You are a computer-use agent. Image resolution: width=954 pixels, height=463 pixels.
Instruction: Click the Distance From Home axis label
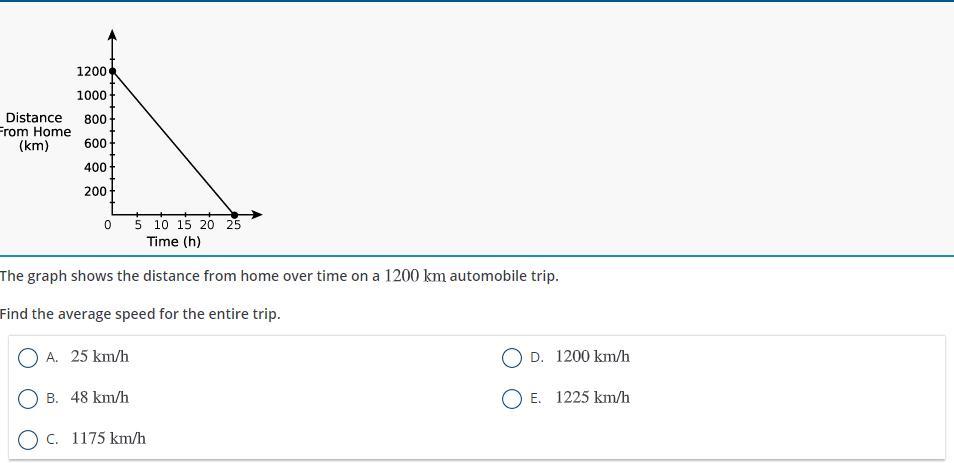[34, 131]
